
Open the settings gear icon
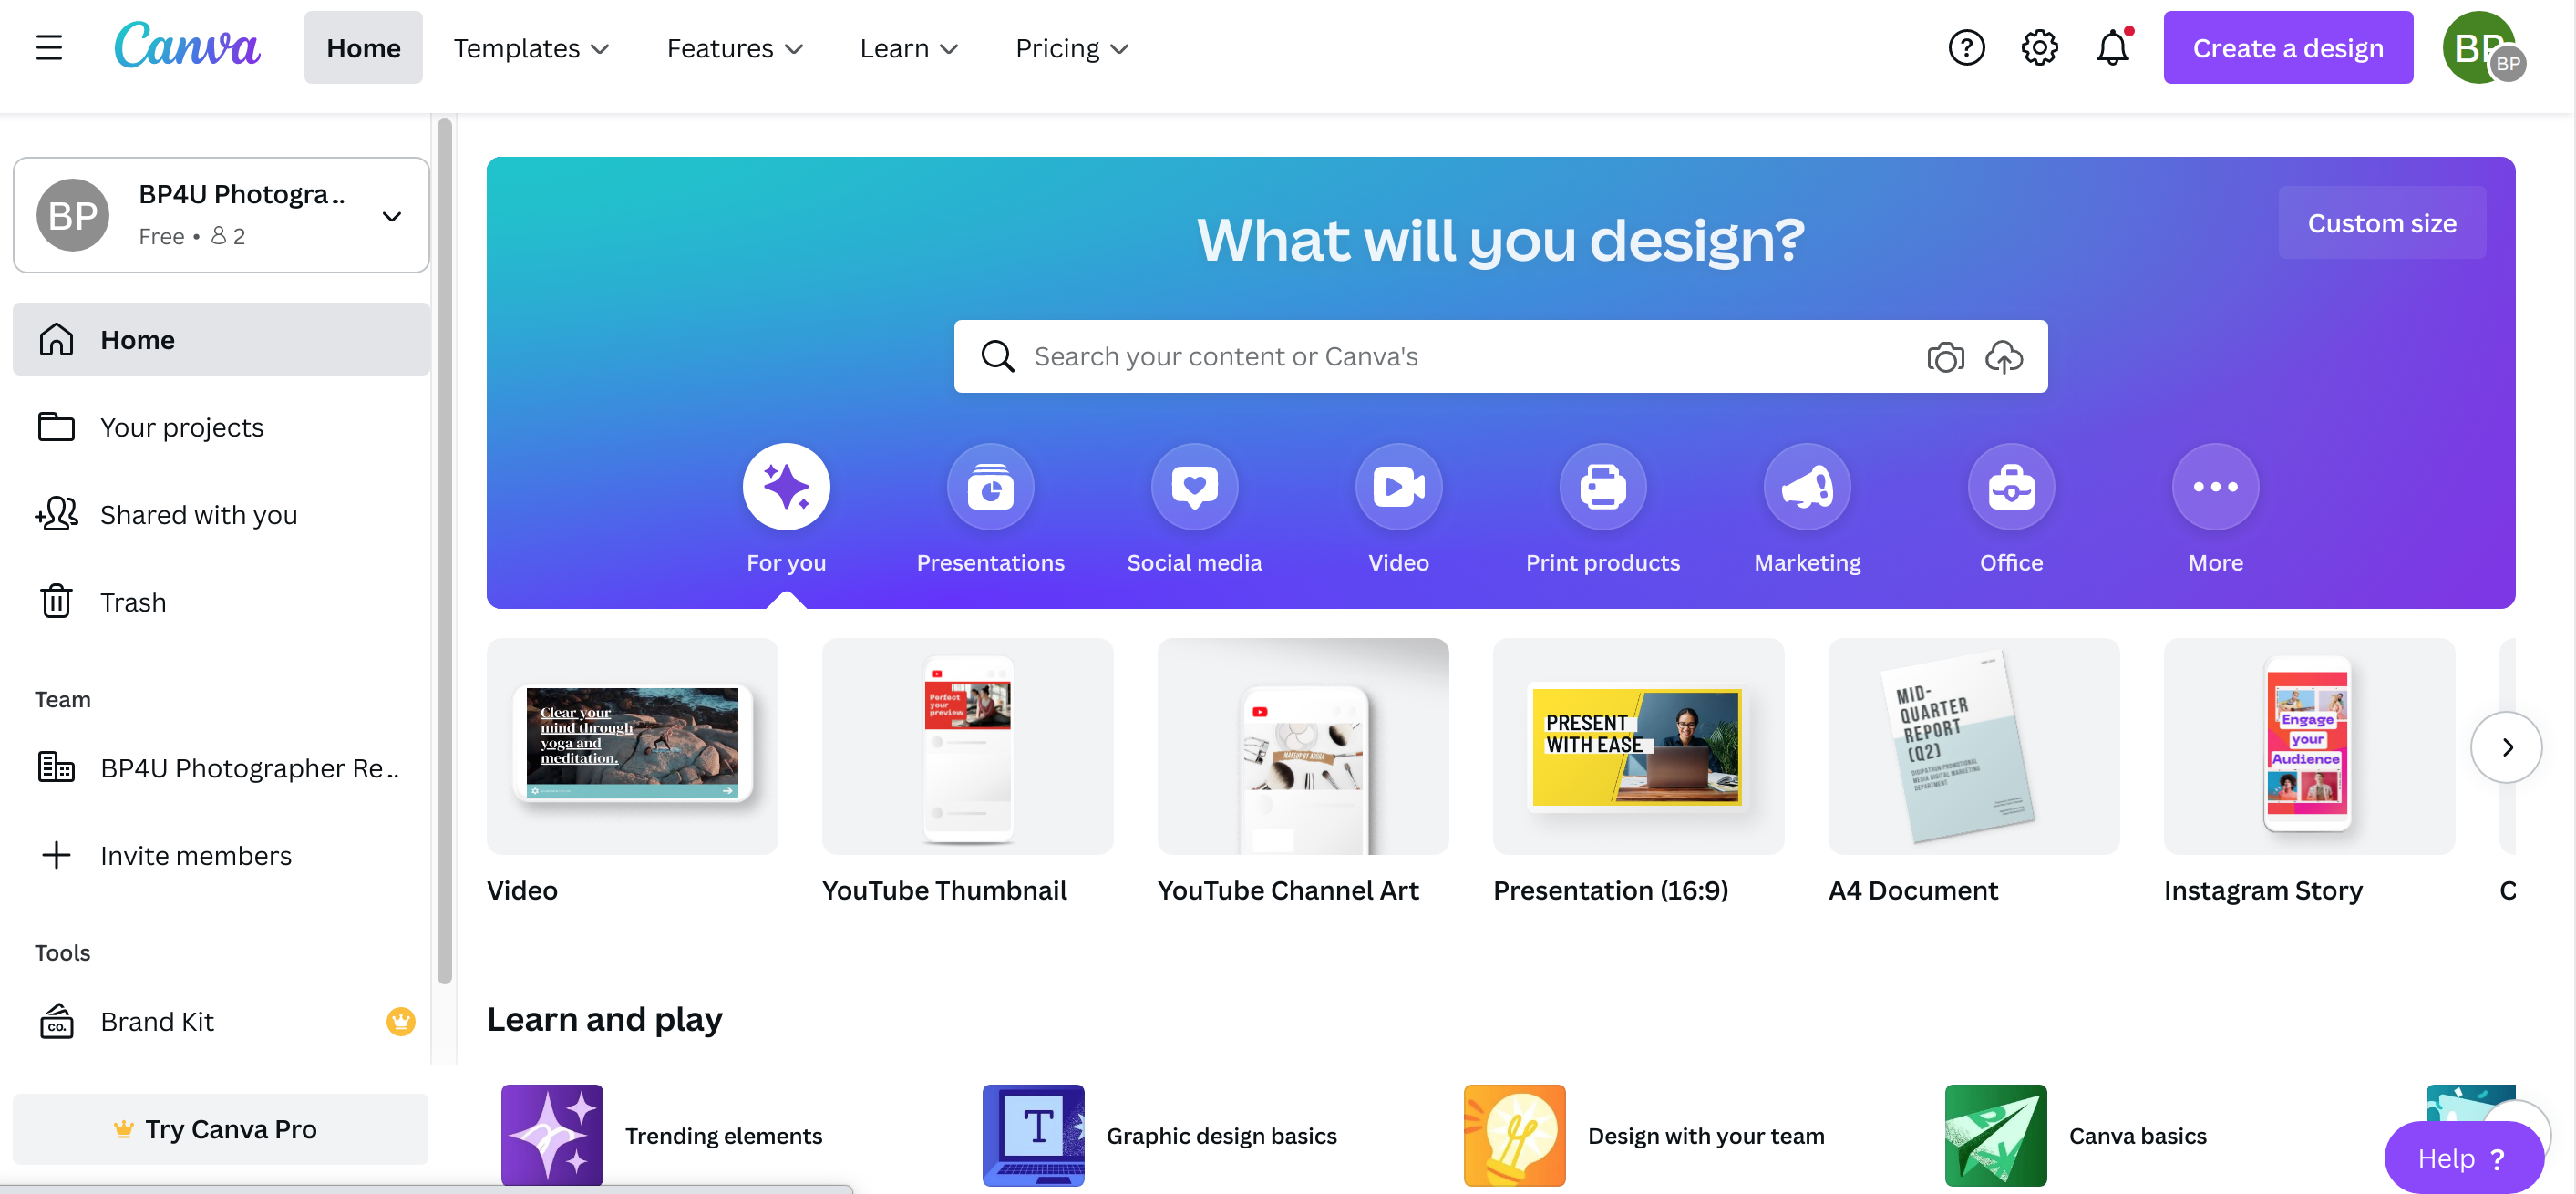[2039, 47]
